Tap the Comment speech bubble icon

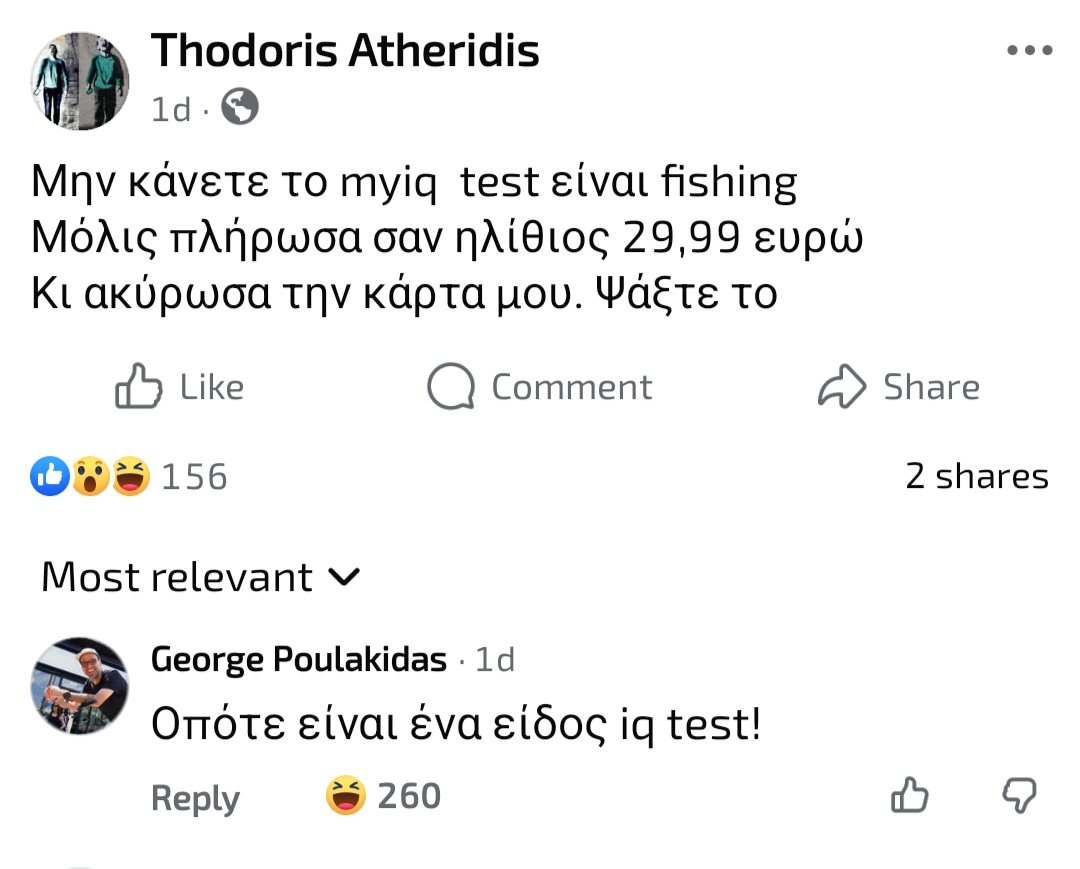[x=450, y=387]
